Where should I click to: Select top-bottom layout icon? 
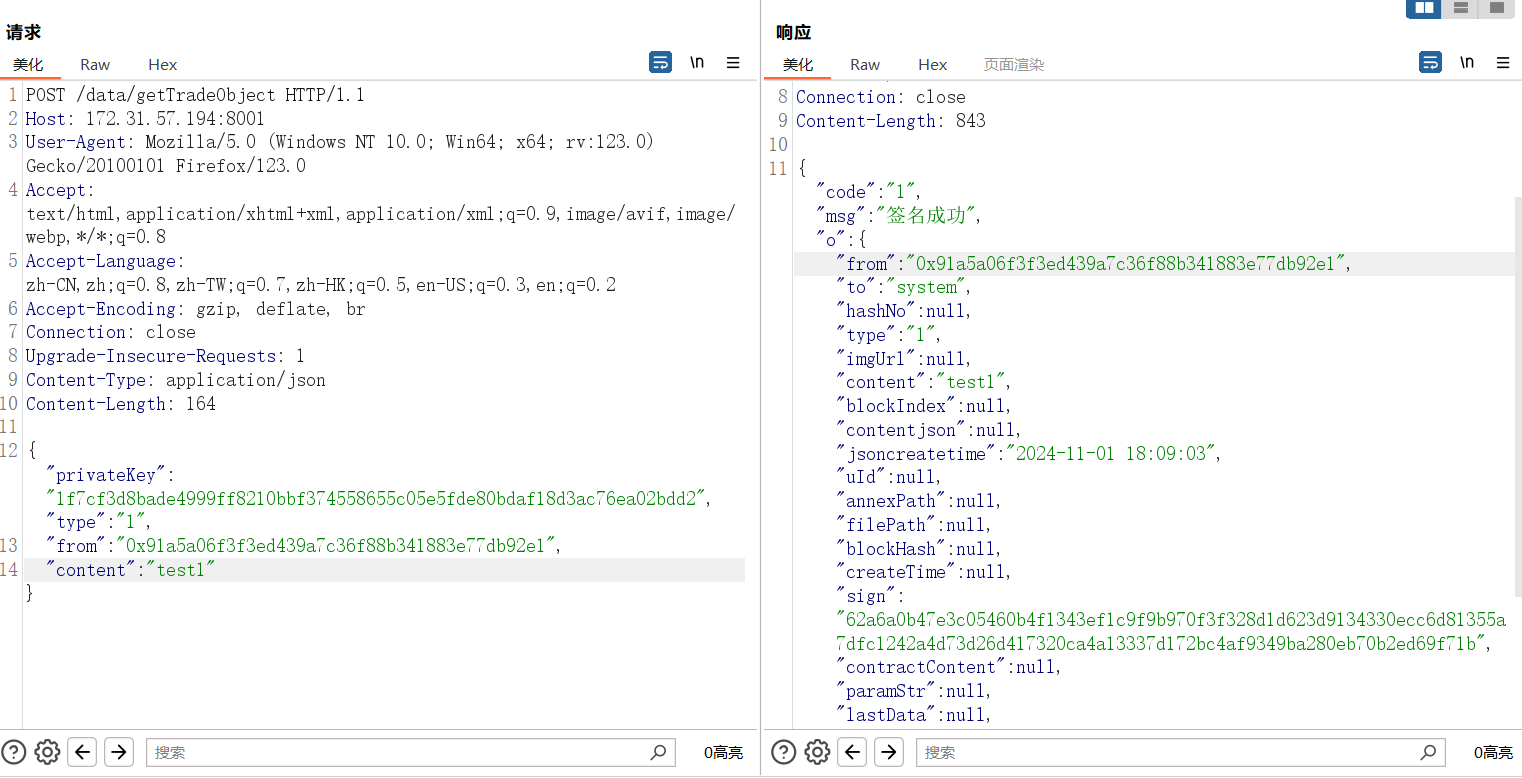(x=1461, y=8)
